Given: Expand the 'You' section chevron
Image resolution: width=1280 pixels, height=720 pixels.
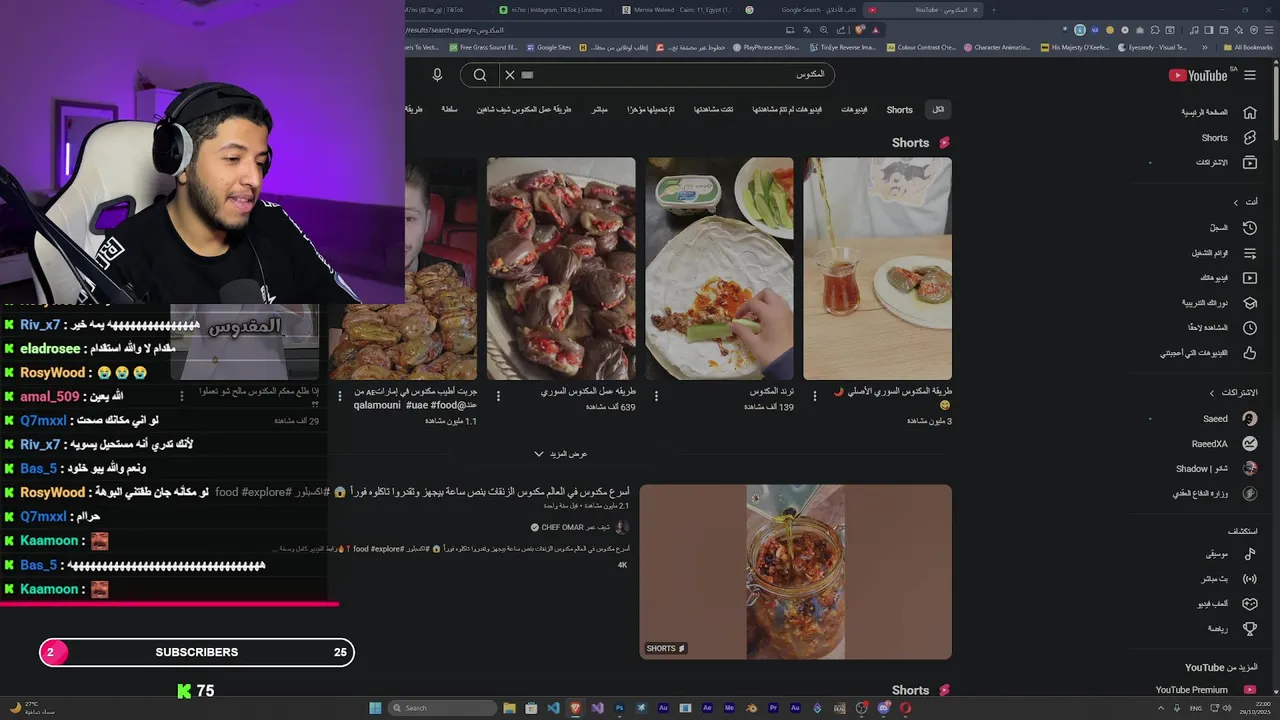Looking at the screenshot, I should 1235,202.
